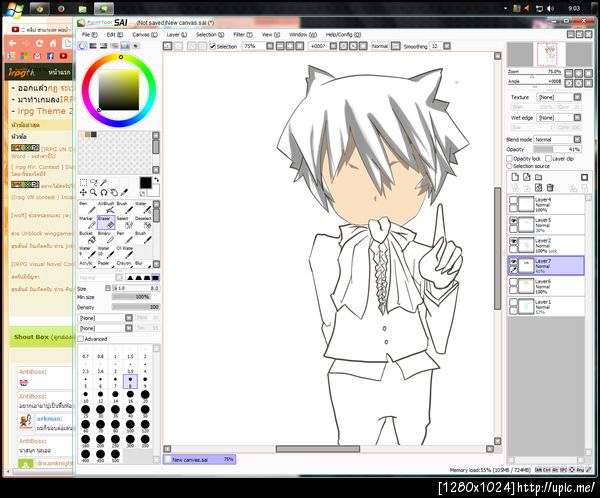Image resolution: width=600 pixels, height=498 pixels.
Task: Select Layer7 in the layer list
Action: [546, 266]
